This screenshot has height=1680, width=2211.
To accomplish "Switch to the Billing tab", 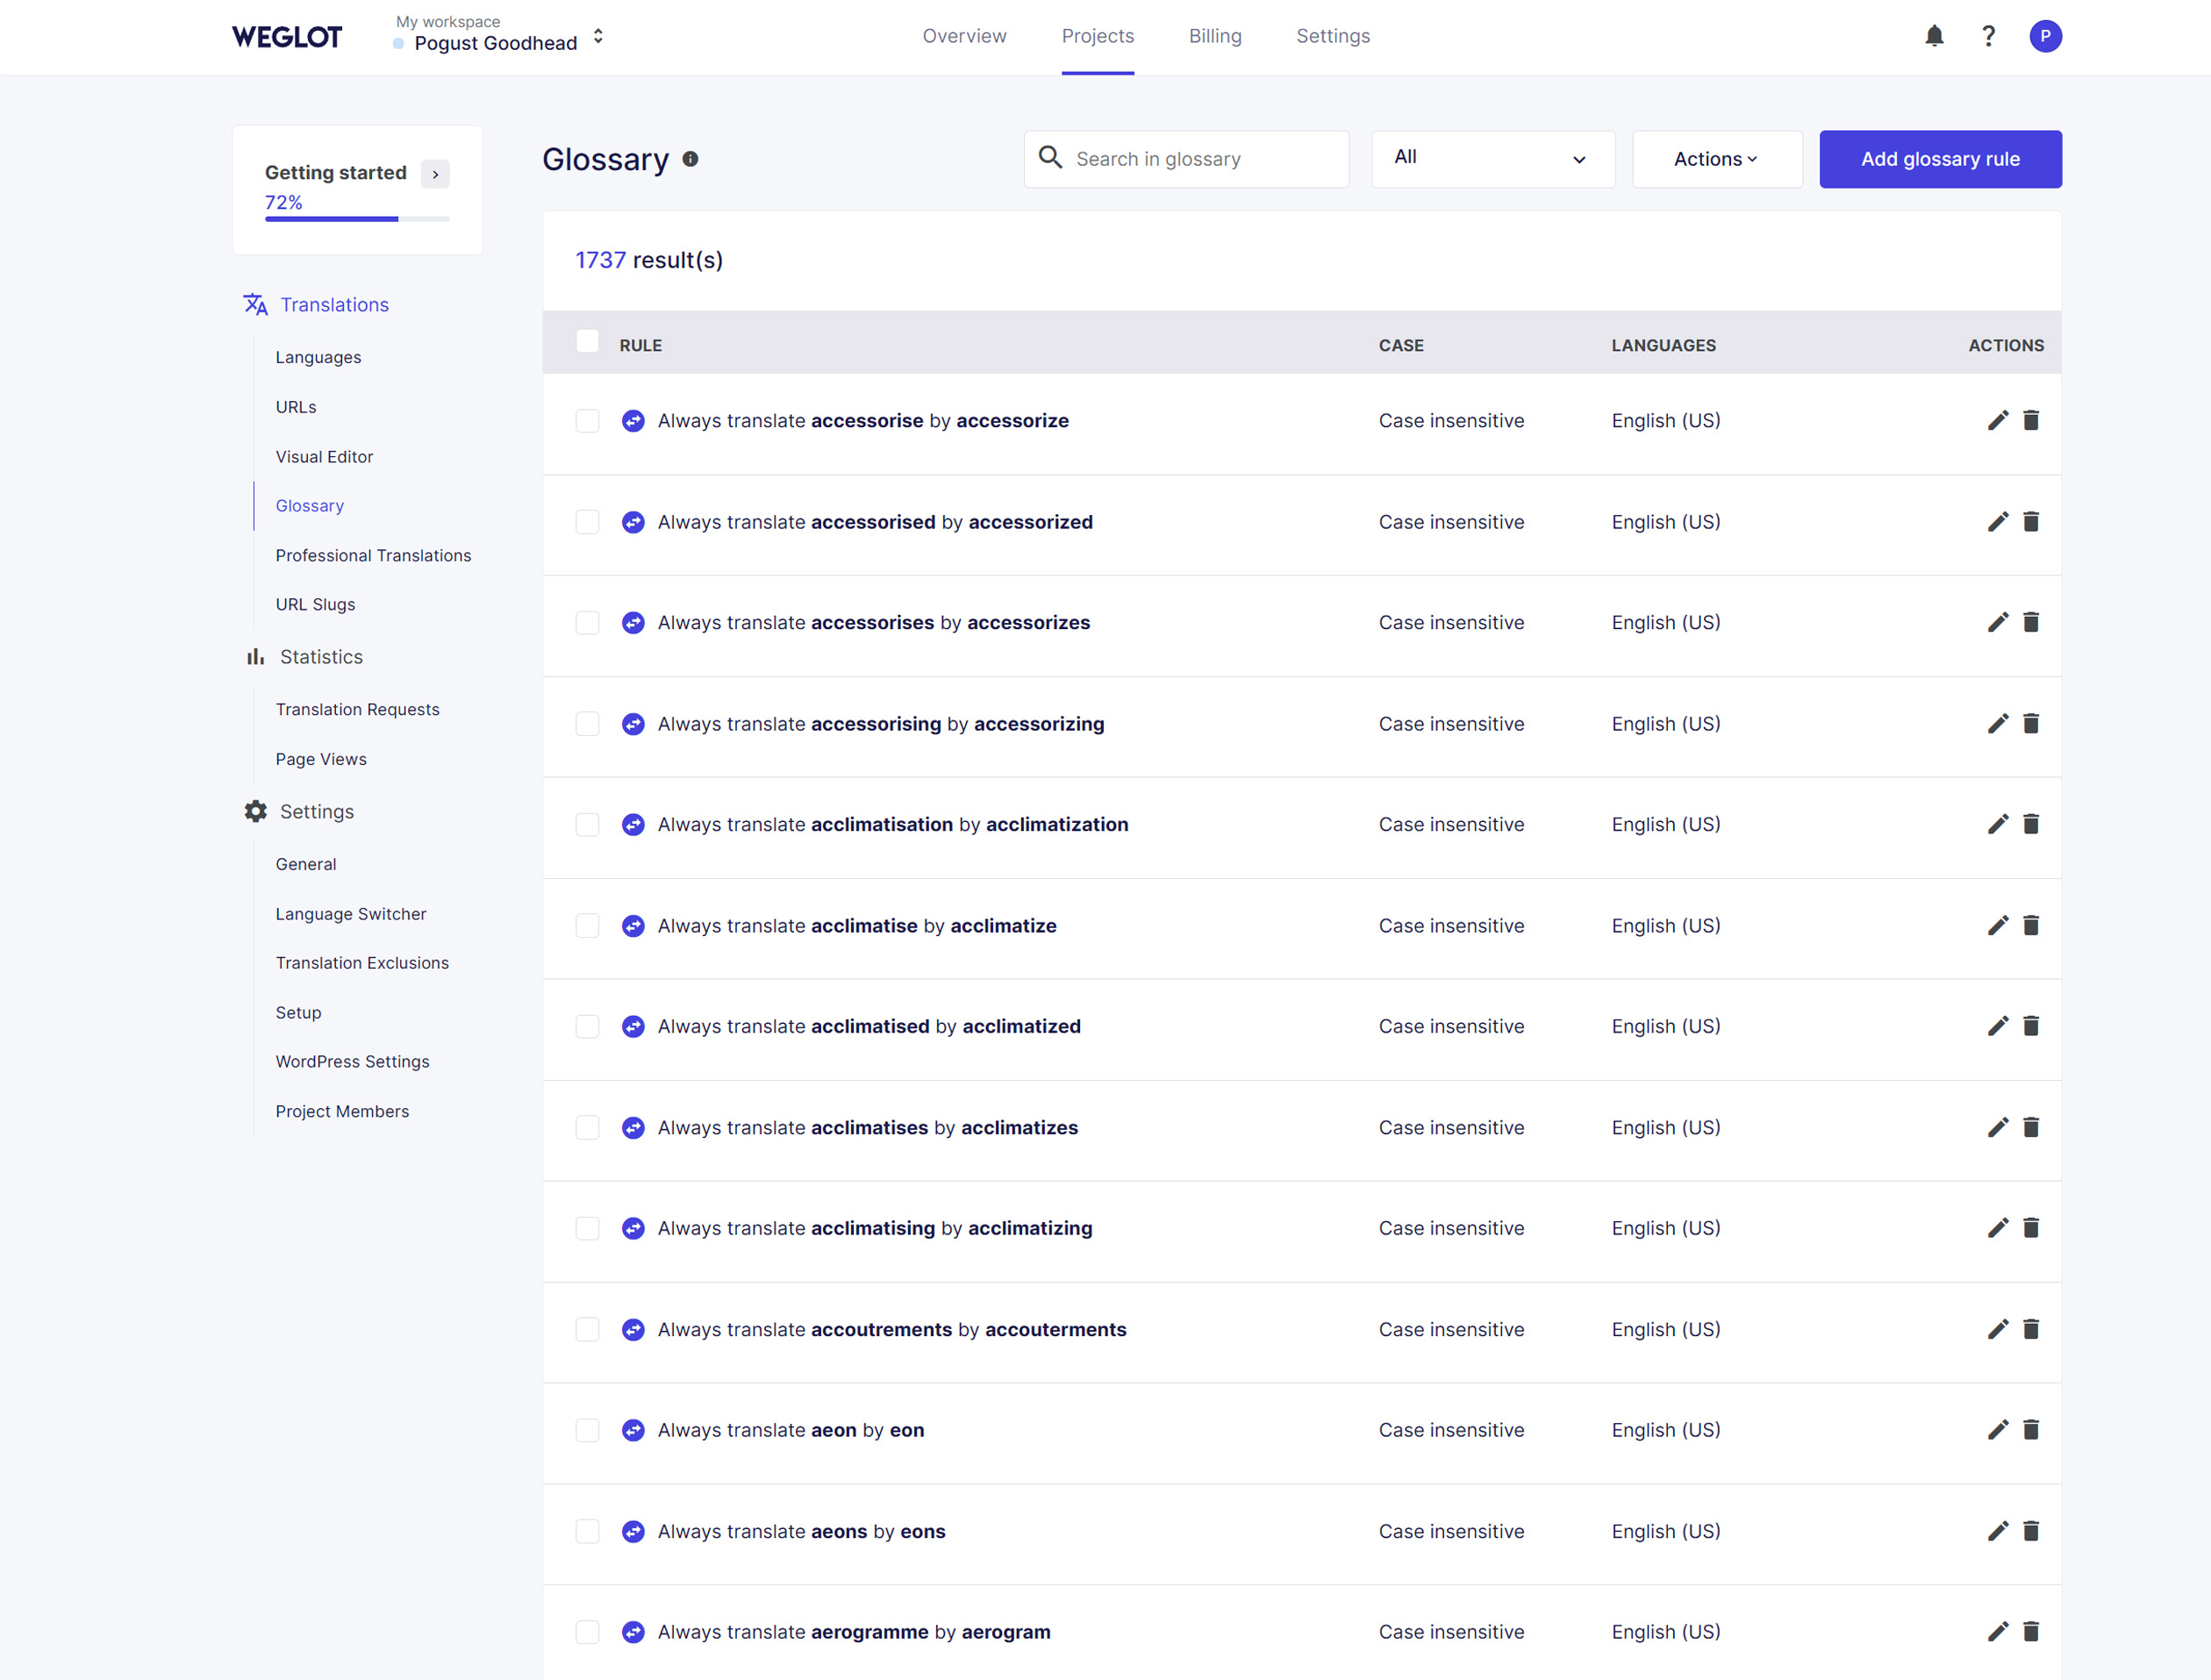I will pyautogui.click(x=1214, y=37).
